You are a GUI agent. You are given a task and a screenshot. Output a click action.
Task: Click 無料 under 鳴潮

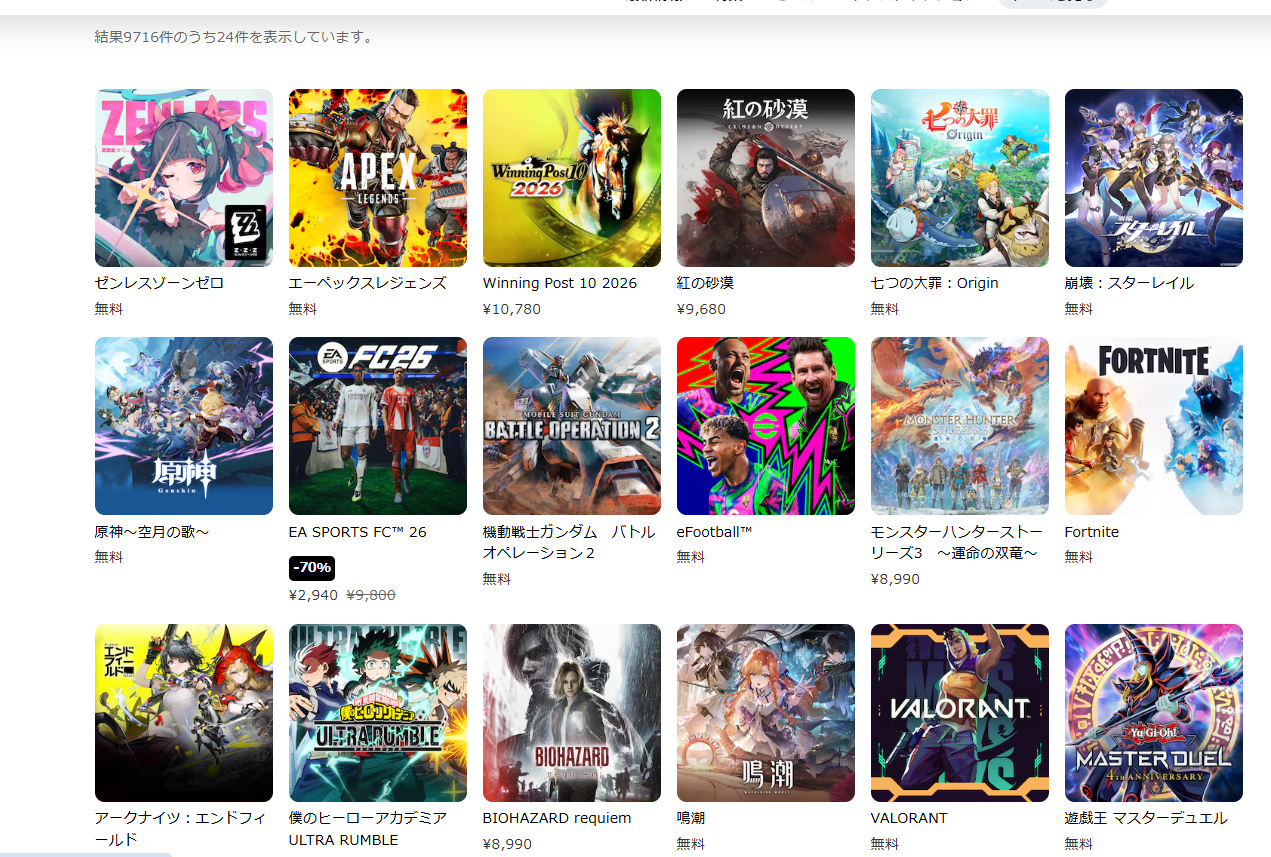(691, 844)
